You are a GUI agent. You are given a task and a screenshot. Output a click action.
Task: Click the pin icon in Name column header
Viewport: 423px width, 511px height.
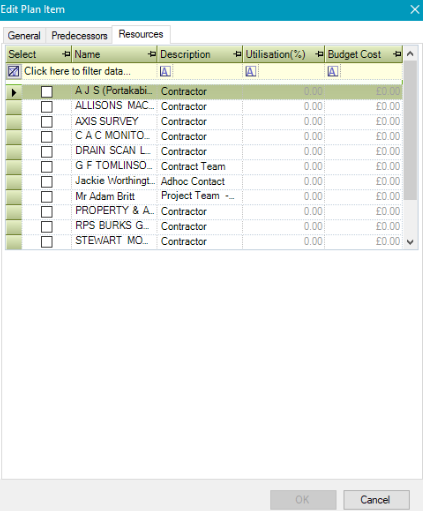pos(152,54)
